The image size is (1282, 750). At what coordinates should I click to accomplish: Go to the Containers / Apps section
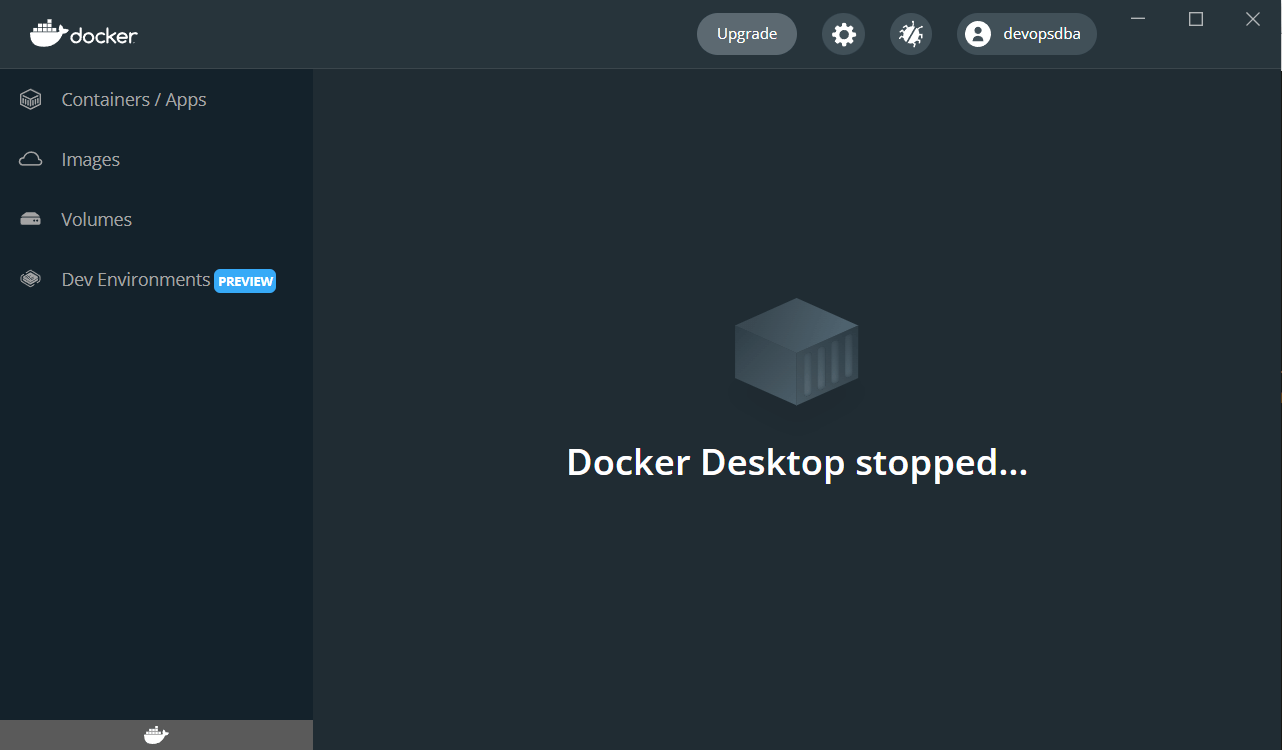coord(133,100)
